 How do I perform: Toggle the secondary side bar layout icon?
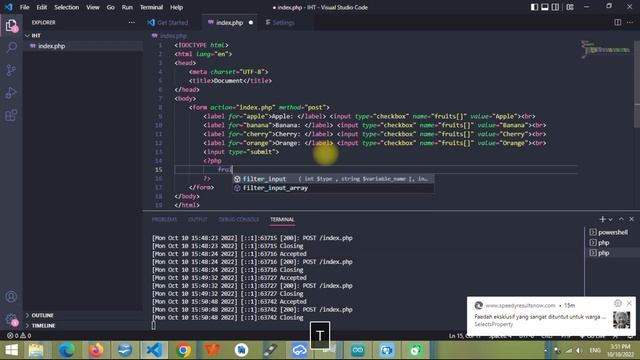556,7
